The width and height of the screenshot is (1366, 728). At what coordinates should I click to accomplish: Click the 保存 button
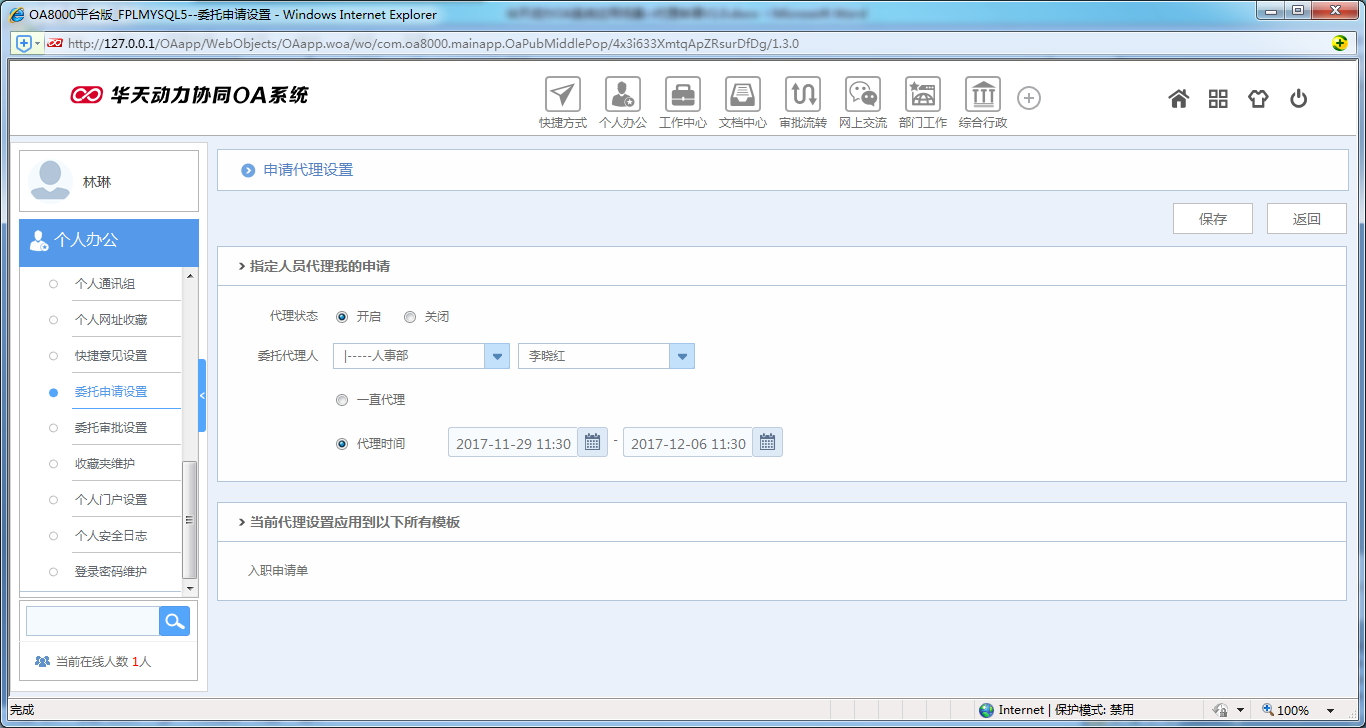[x=1213, y=219]
